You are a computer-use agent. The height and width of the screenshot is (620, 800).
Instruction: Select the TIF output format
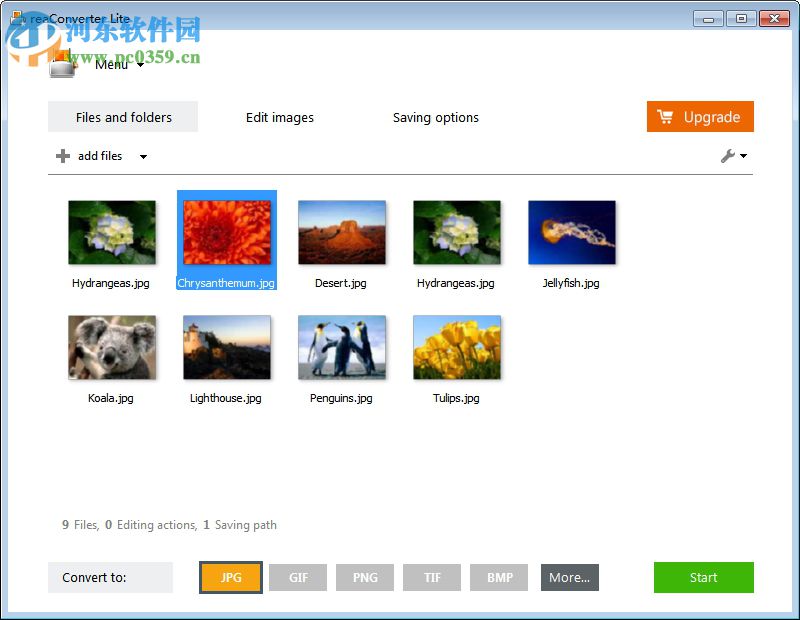(x=431, y=577)
